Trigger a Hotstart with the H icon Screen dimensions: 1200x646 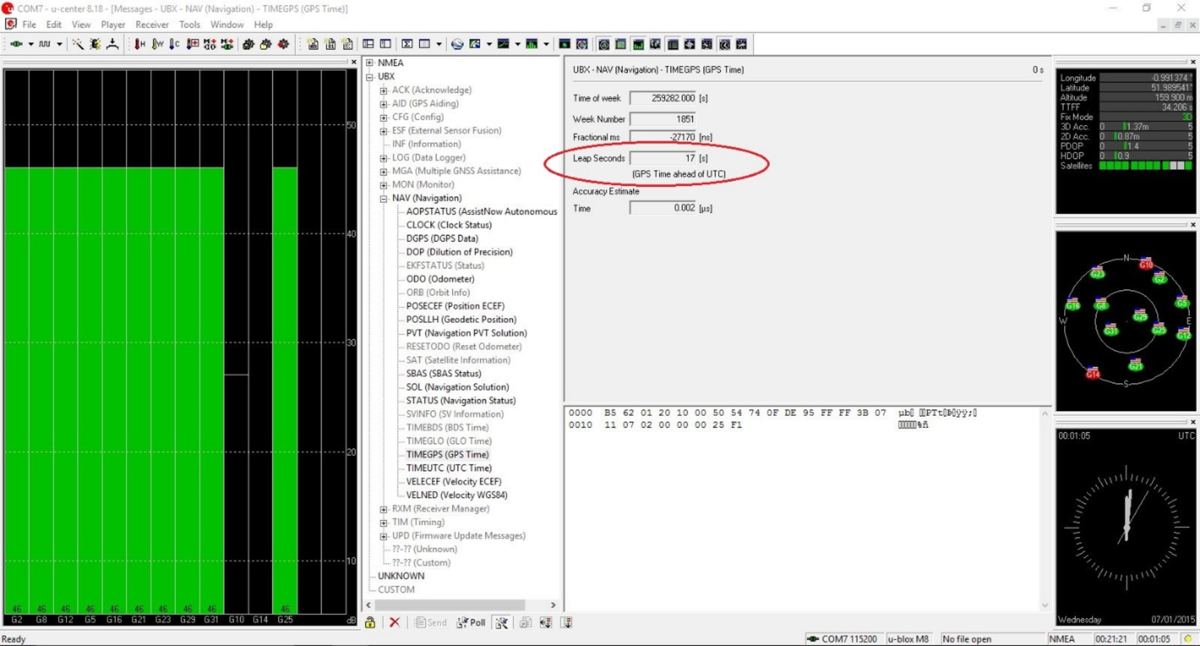pos(140,44)
